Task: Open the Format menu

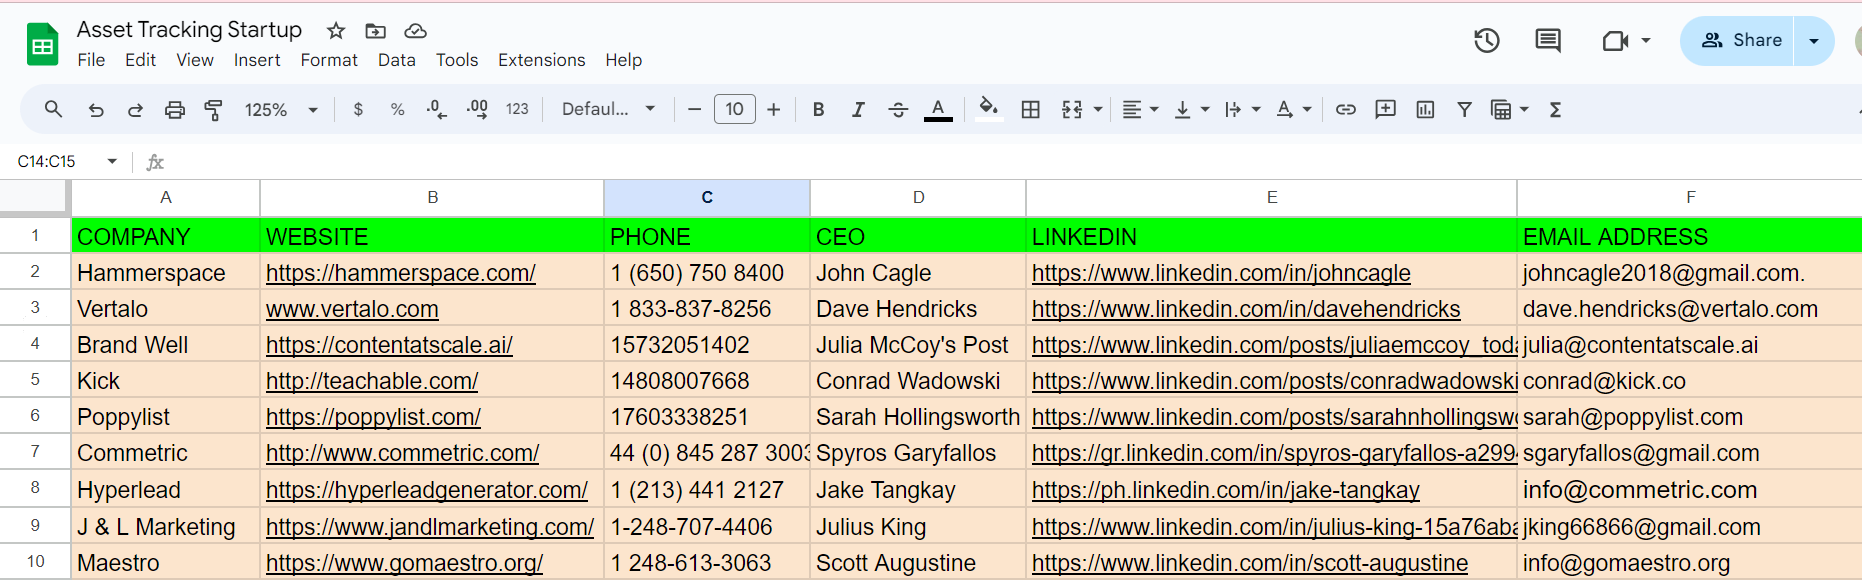Action: coord(329,60)
